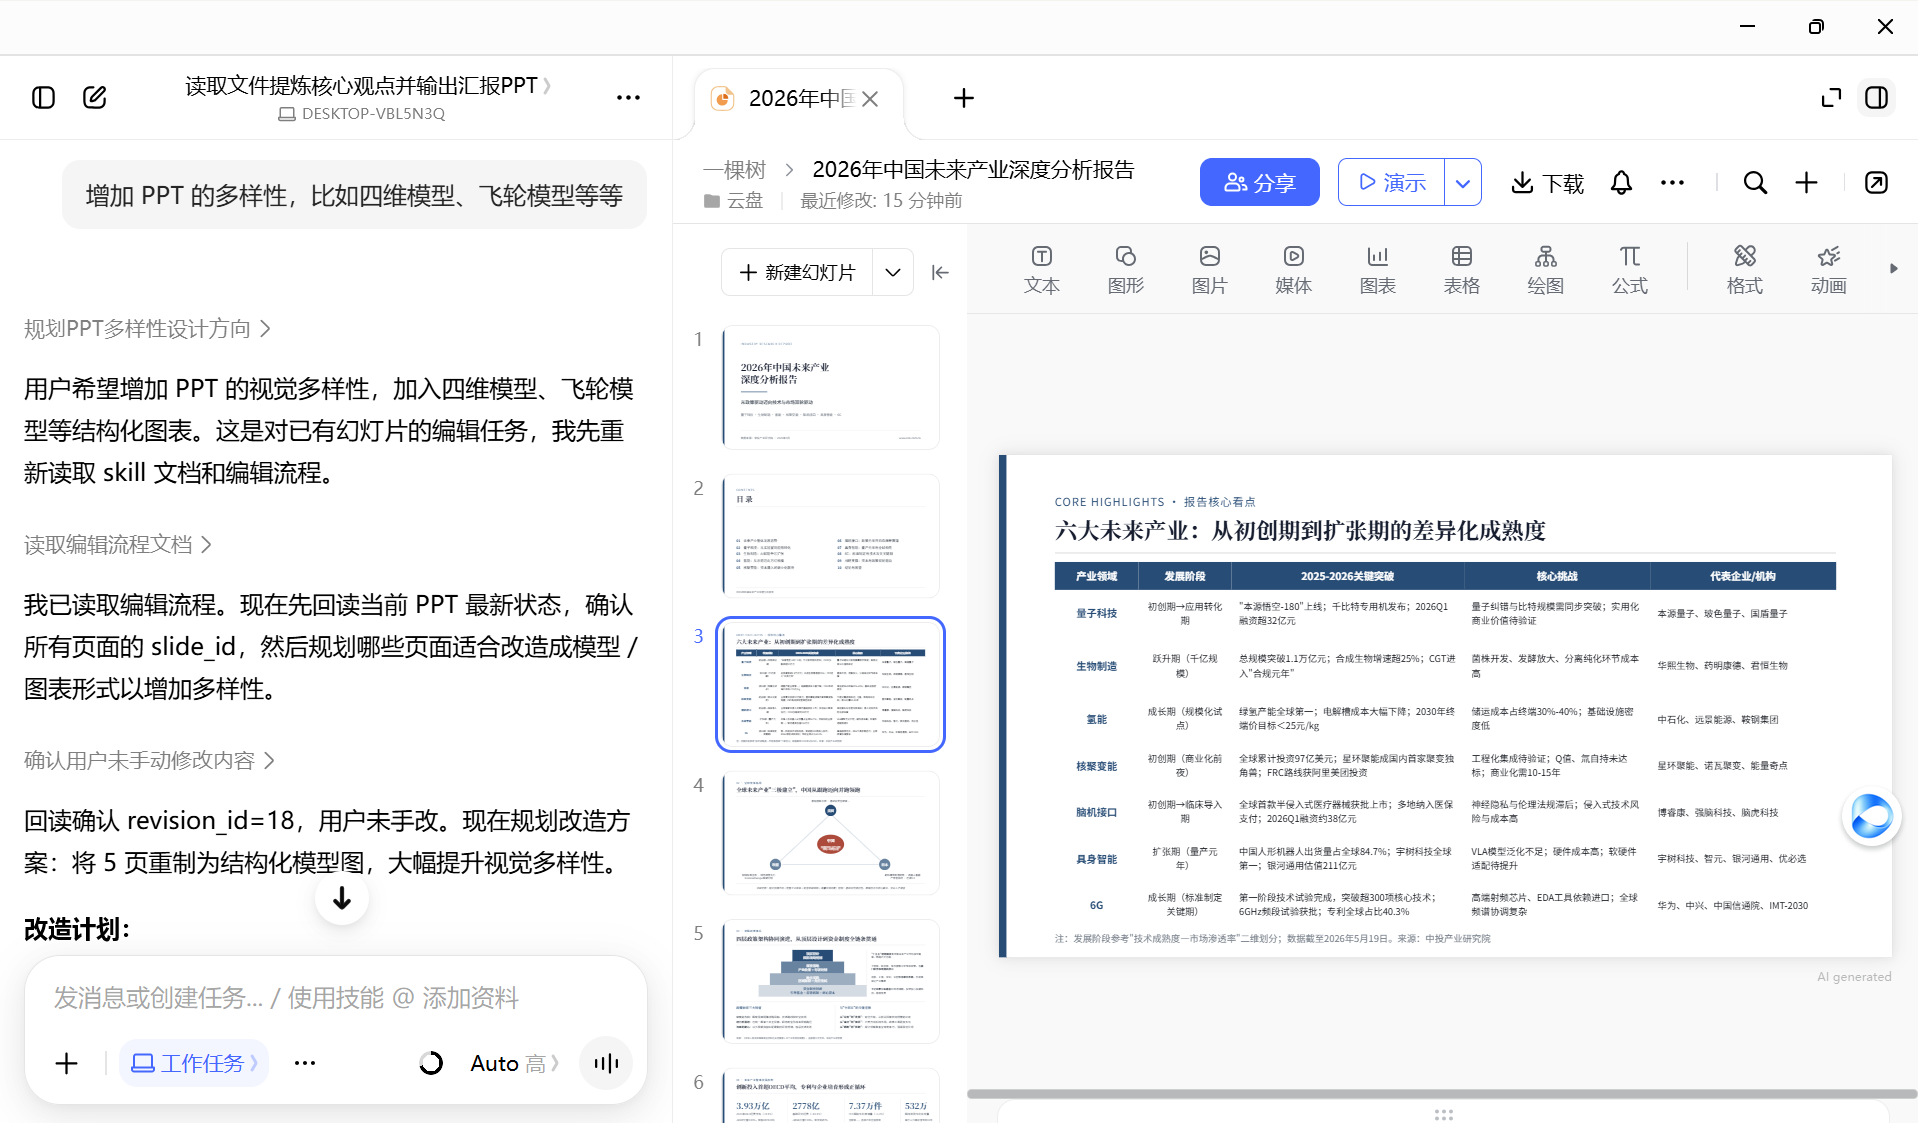Toggle the split-view layout icon
This screenshot has width=1918, height=1123.
point(1877,97)
